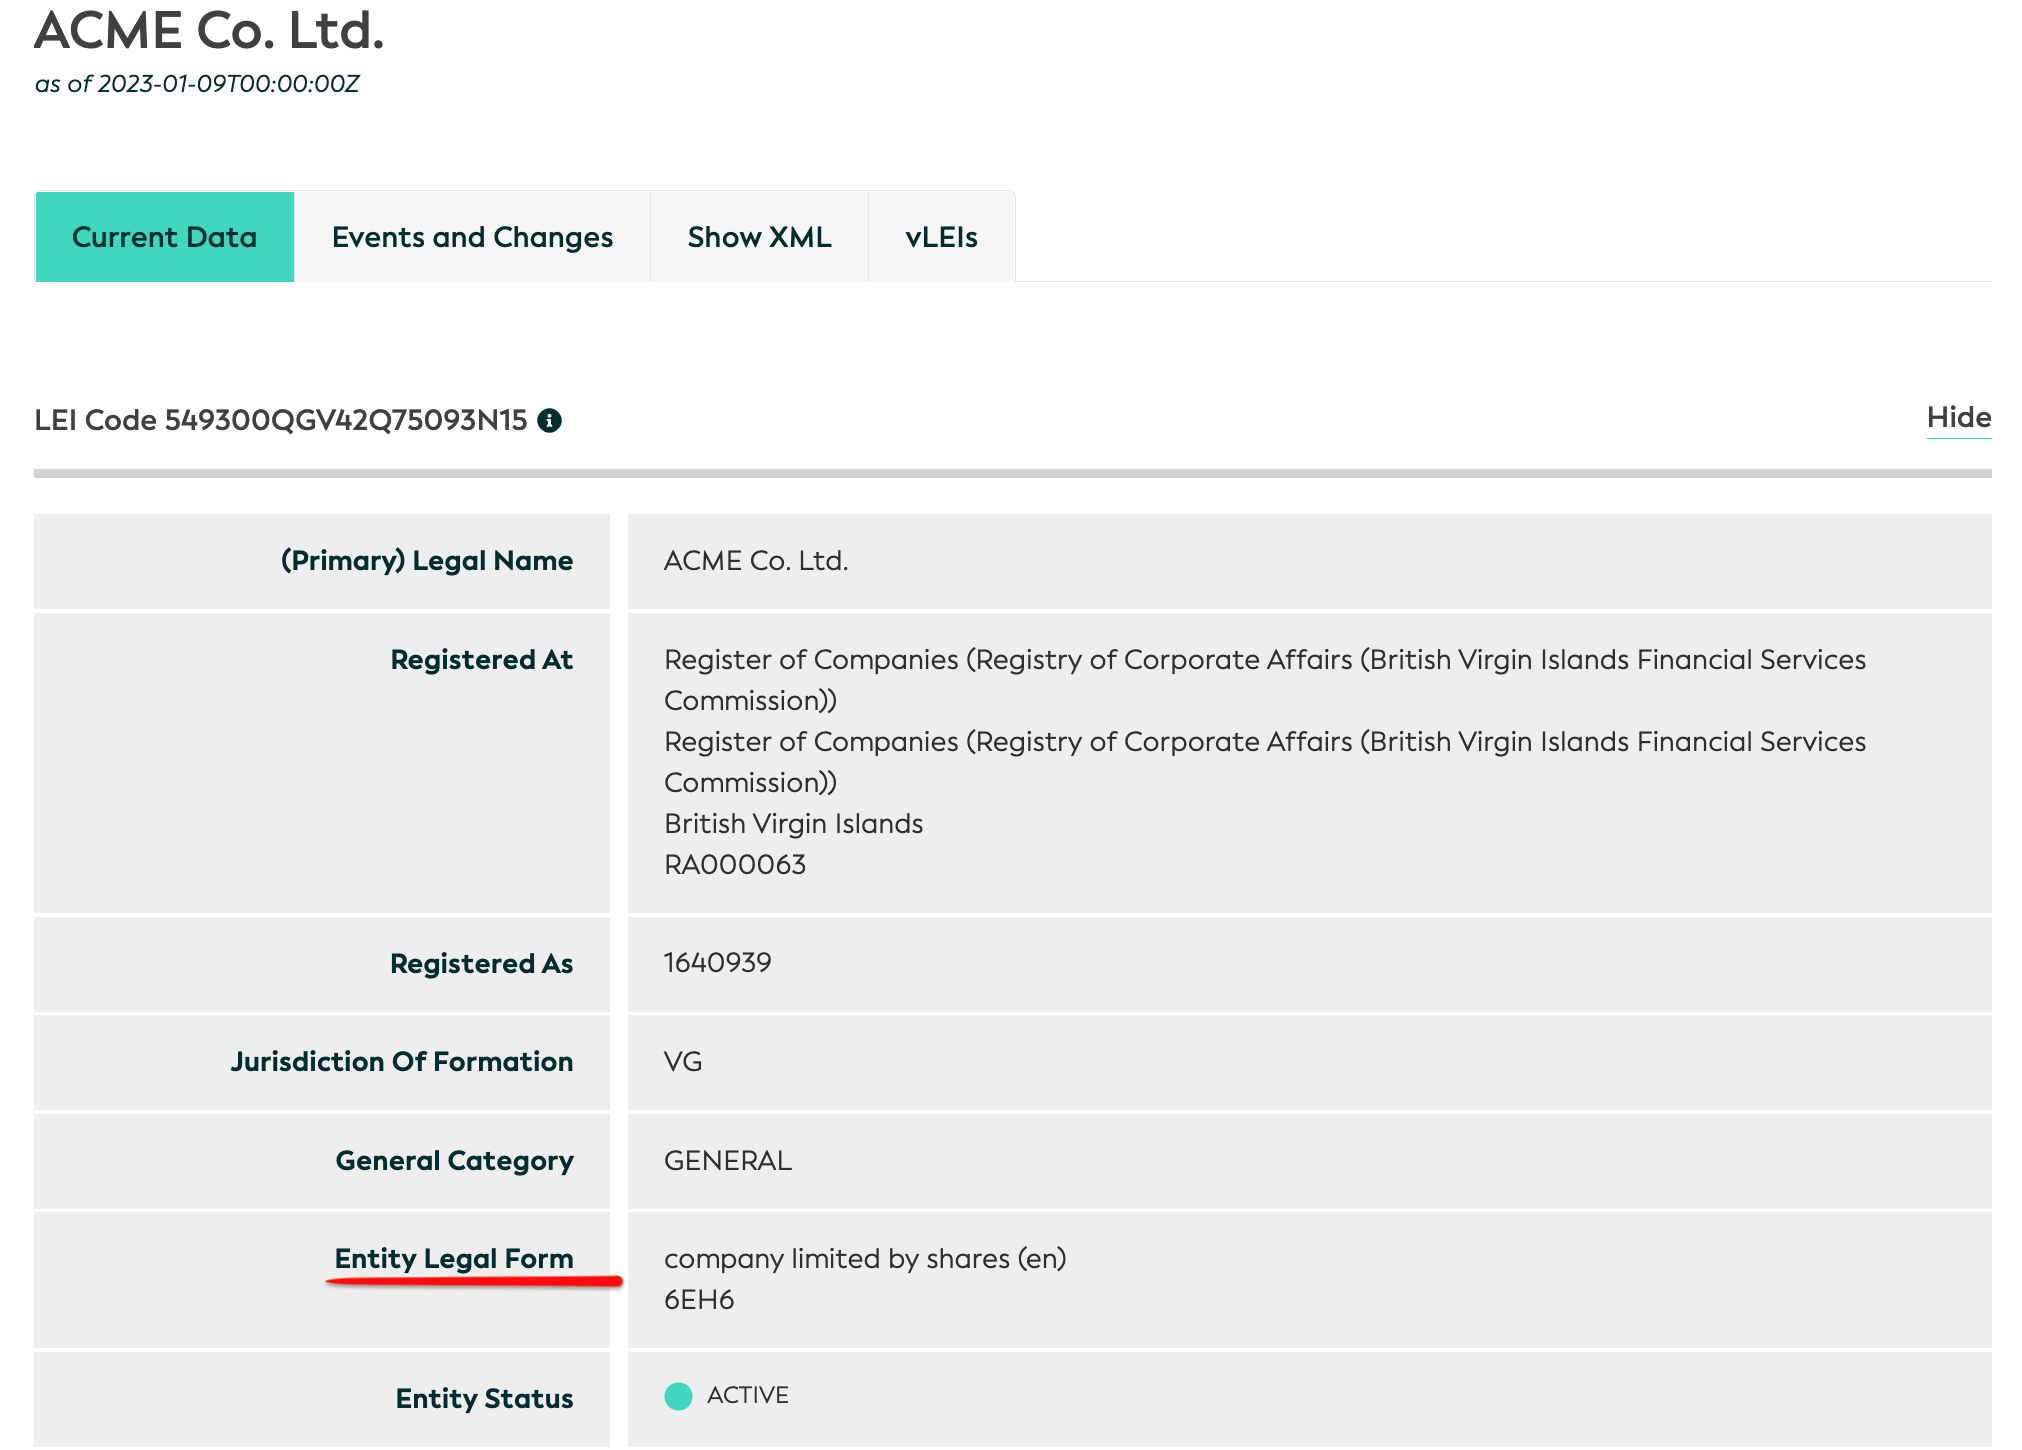Image resolution: width=2022 pixels, height=1450 pixels.
Task: Click the as of 2023-01-09 timestamp
Action: pos(197,84)
